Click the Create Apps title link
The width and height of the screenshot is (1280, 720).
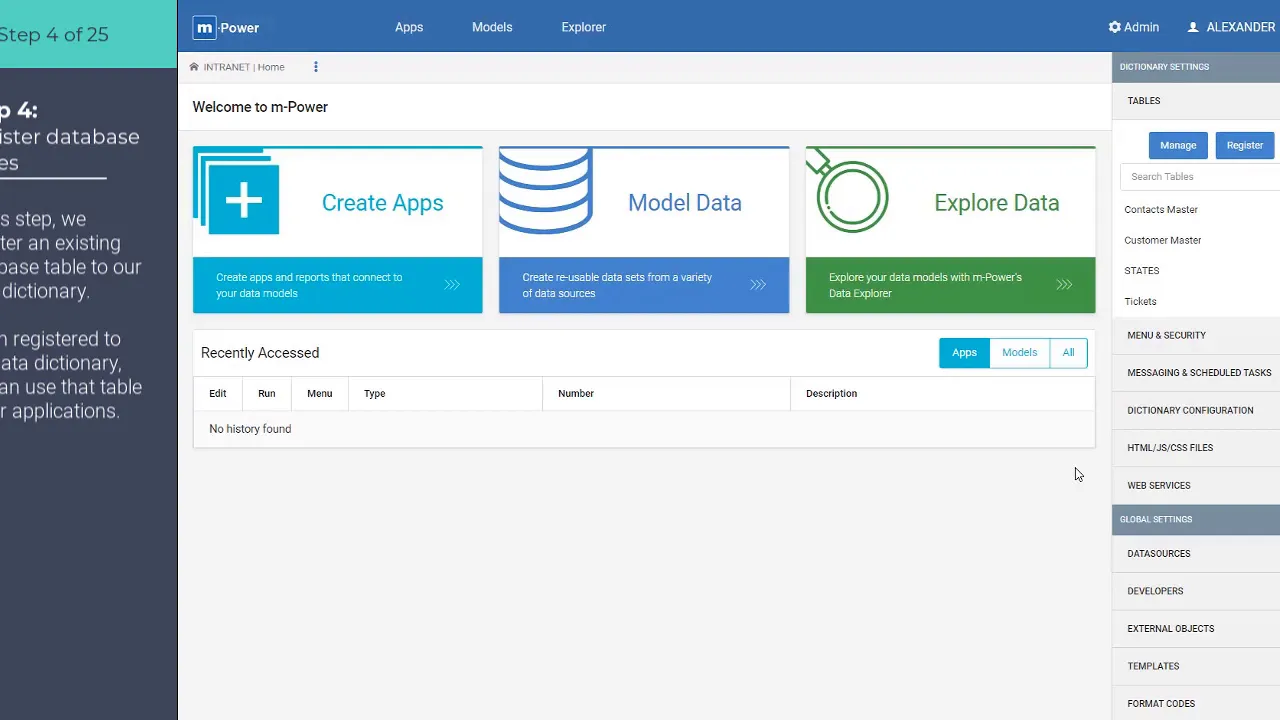382,203
